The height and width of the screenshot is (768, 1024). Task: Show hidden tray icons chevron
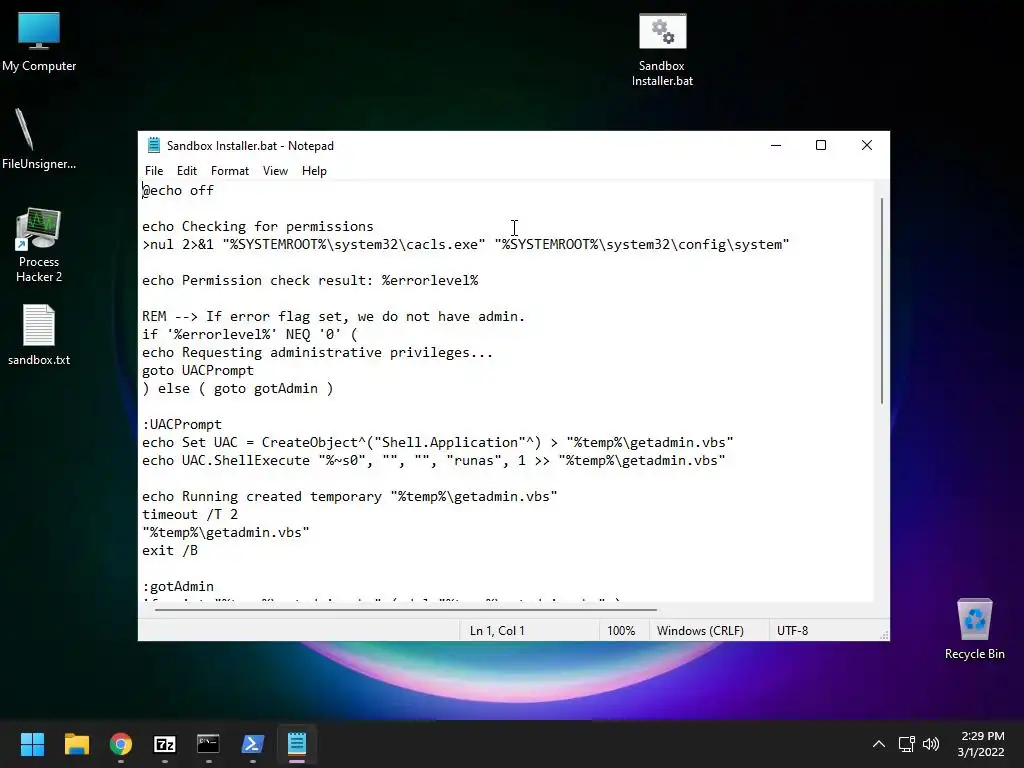click(879, 744)
